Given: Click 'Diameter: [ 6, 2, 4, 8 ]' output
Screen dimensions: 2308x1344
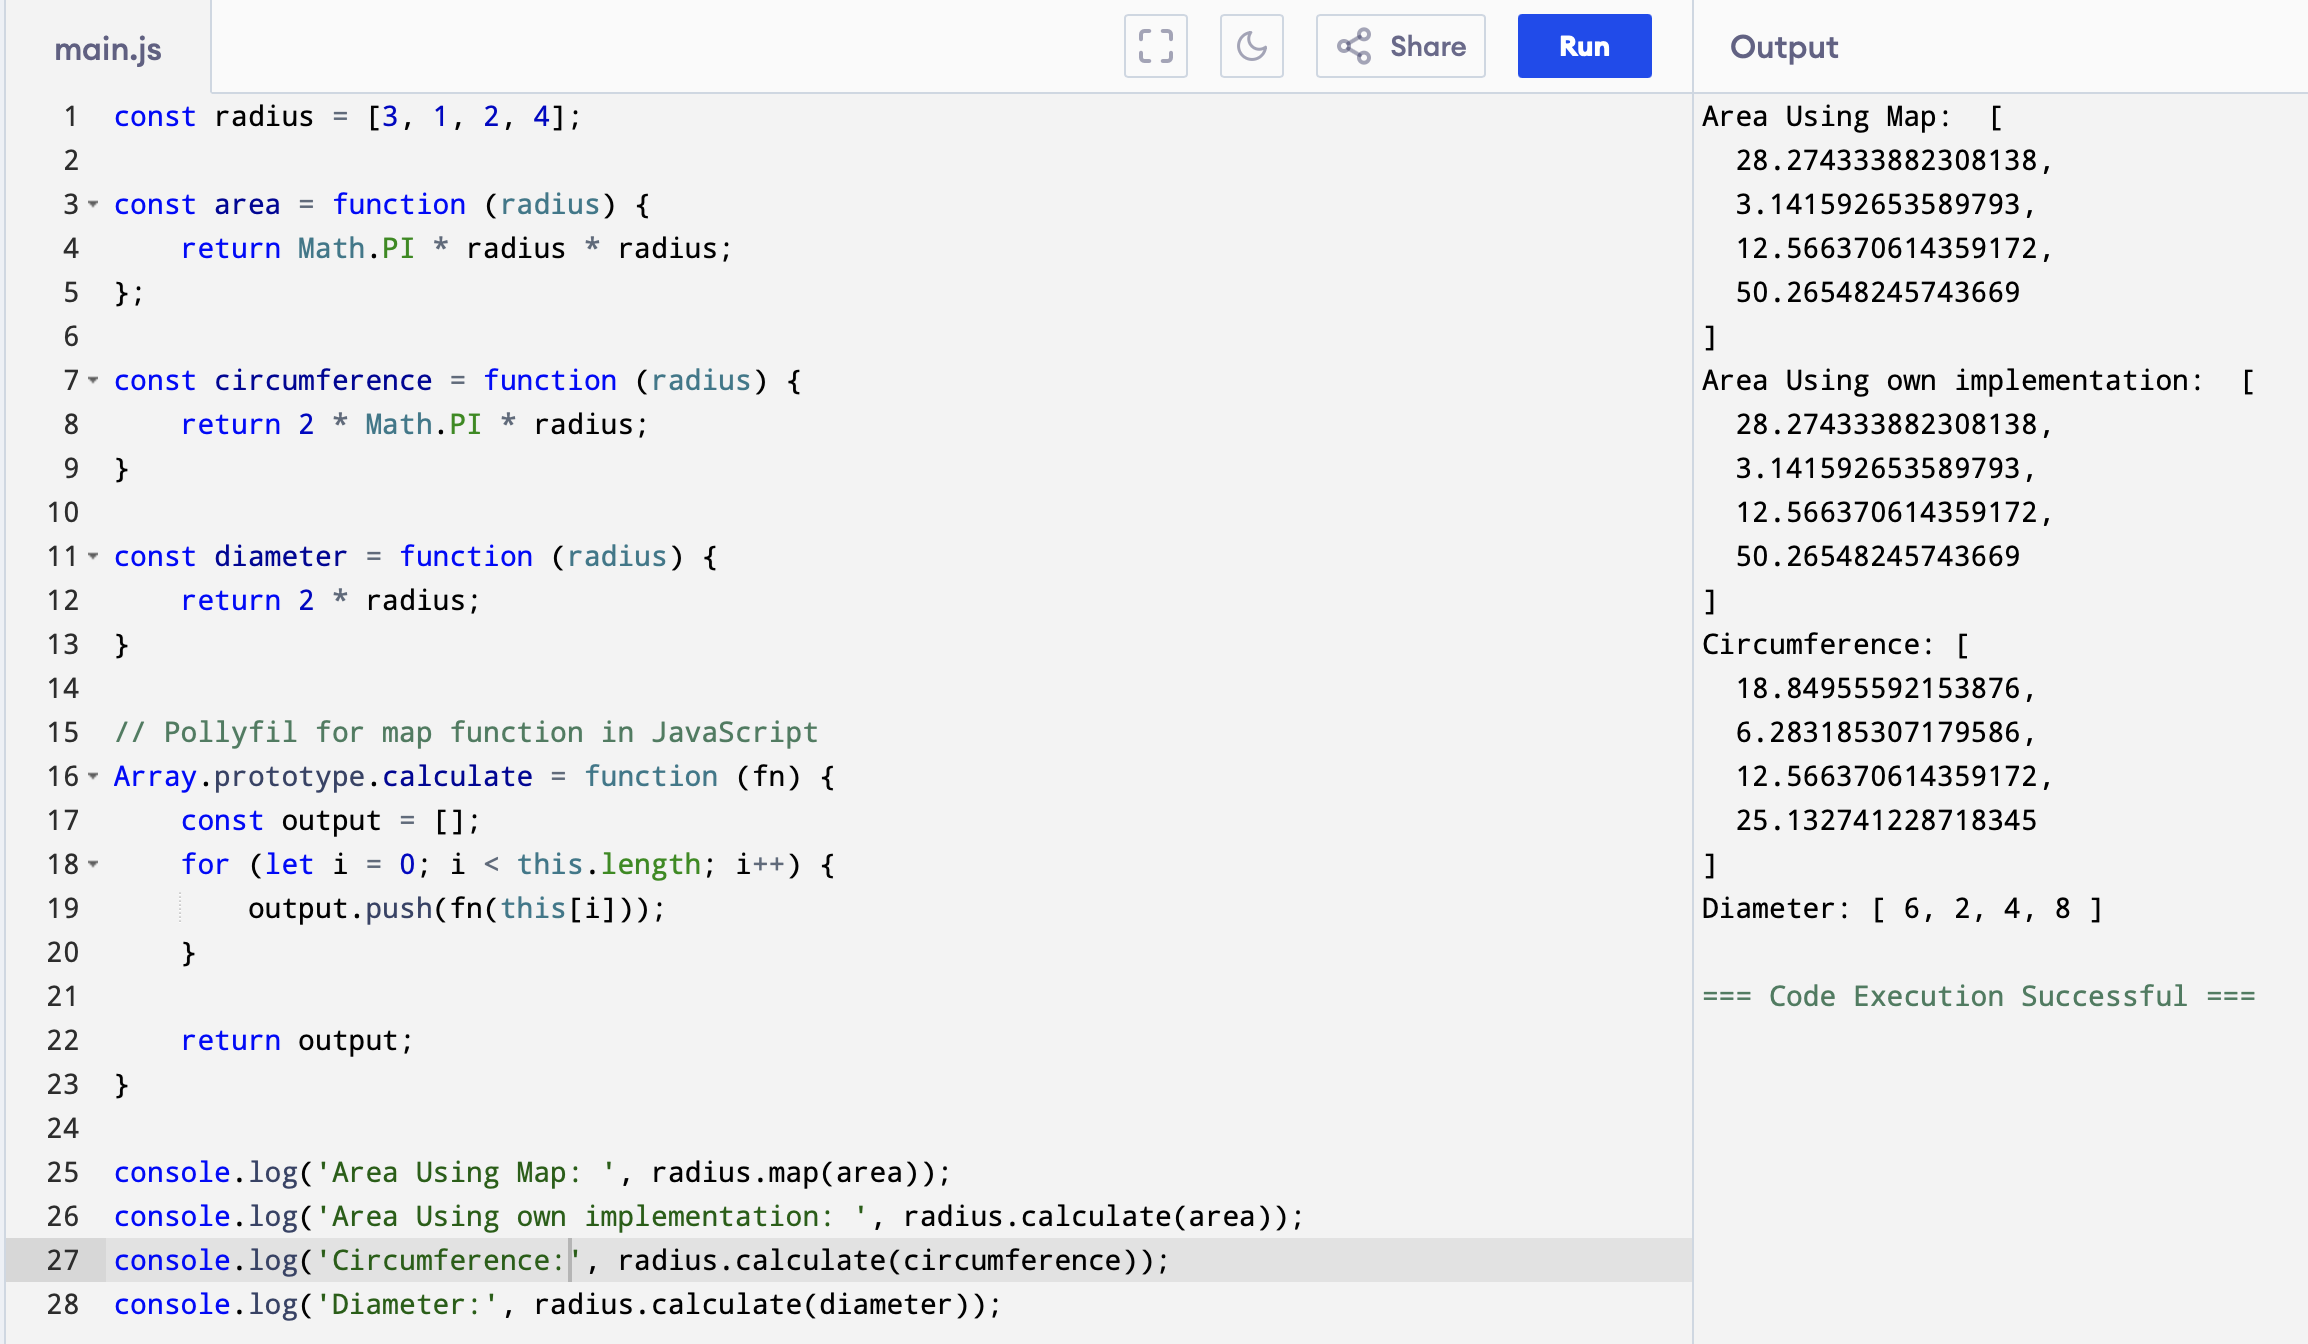Looking at the screenshot, I should tap(1902, 908).
